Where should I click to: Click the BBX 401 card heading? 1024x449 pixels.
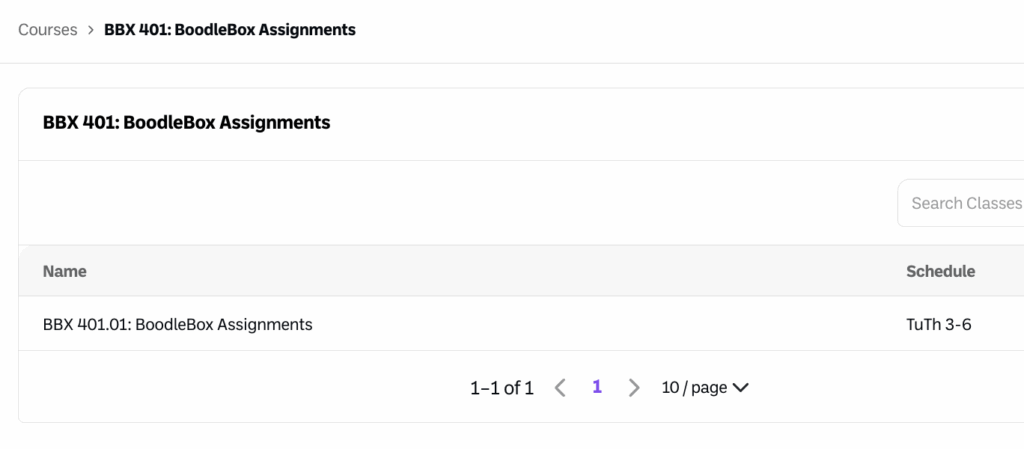187,123
